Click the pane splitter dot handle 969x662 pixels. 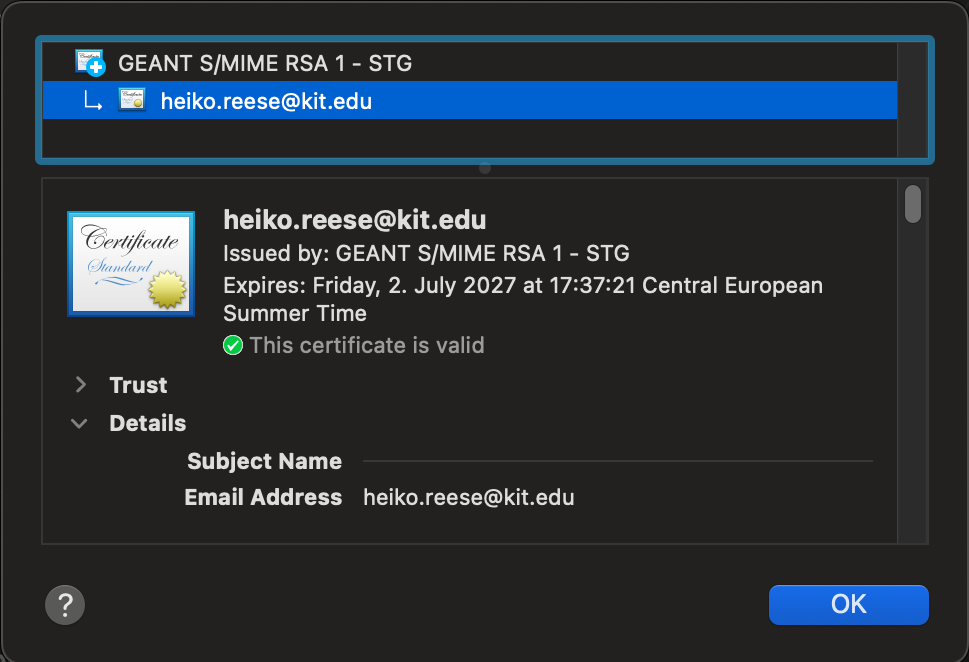485,168
